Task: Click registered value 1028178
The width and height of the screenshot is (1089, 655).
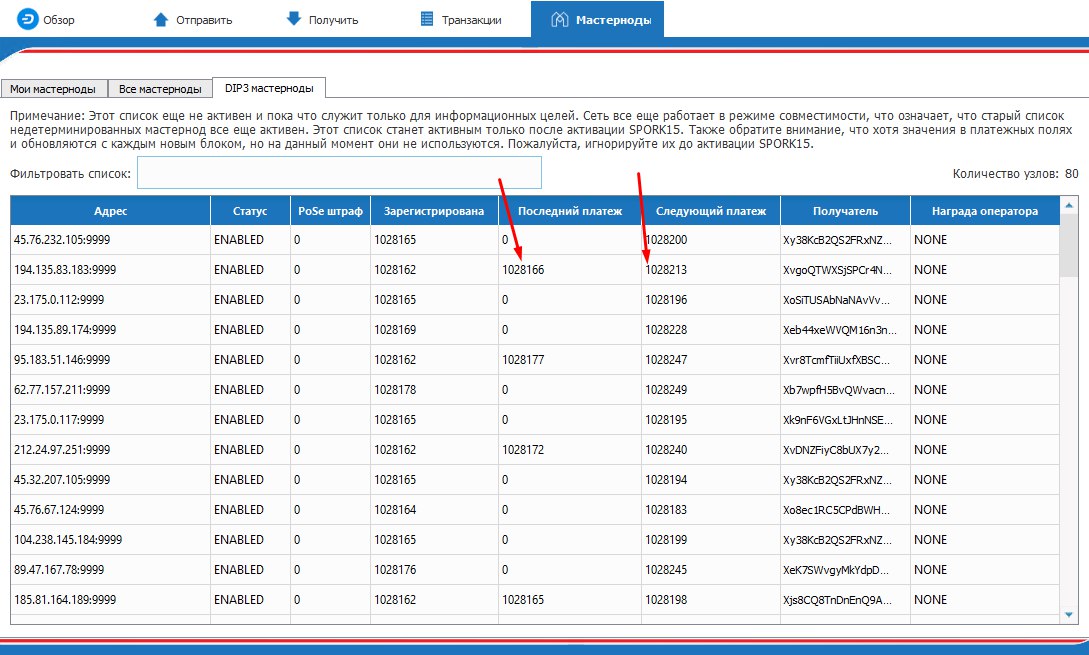Action: pos(395,390)
